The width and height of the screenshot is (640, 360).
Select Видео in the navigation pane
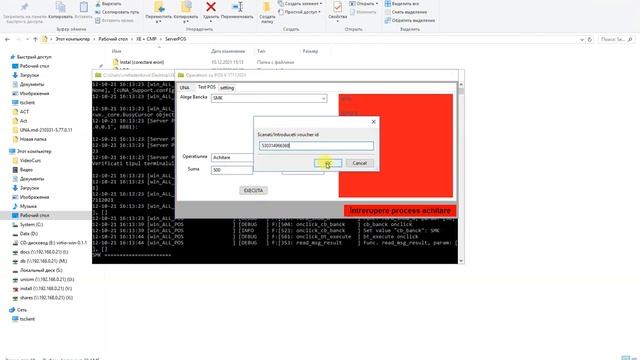point(26,169)
